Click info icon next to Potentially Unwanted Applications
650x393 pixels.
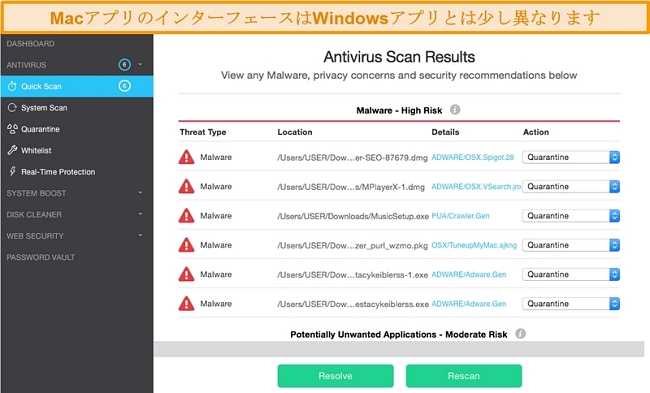tap(520, 334)
